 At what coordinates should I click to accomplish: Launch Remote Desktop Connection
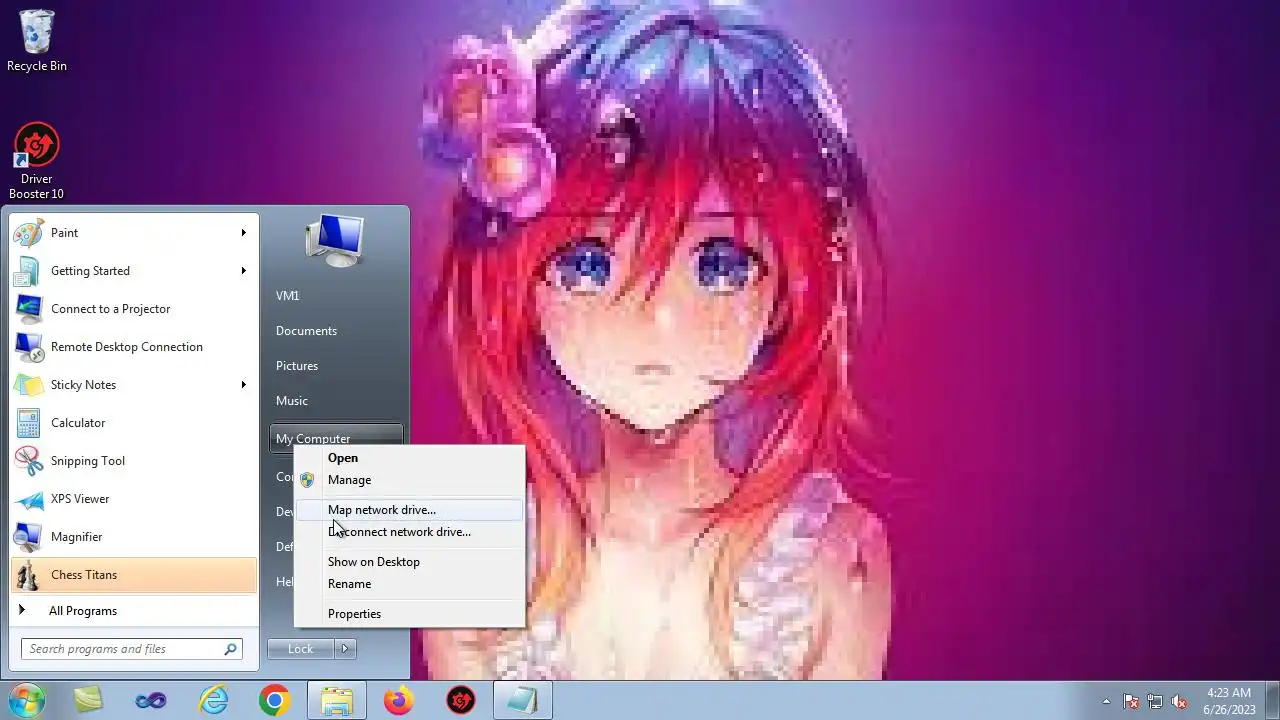[x=133, y=347]
